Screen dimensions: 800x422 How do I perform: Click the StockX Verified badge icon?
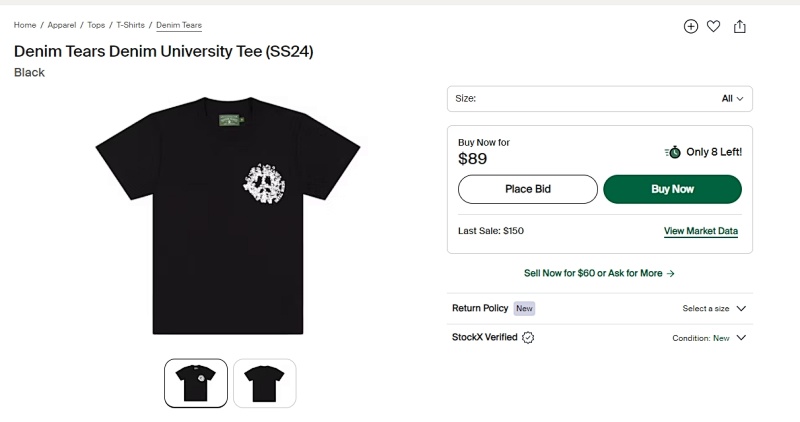(x=528, y=337)
